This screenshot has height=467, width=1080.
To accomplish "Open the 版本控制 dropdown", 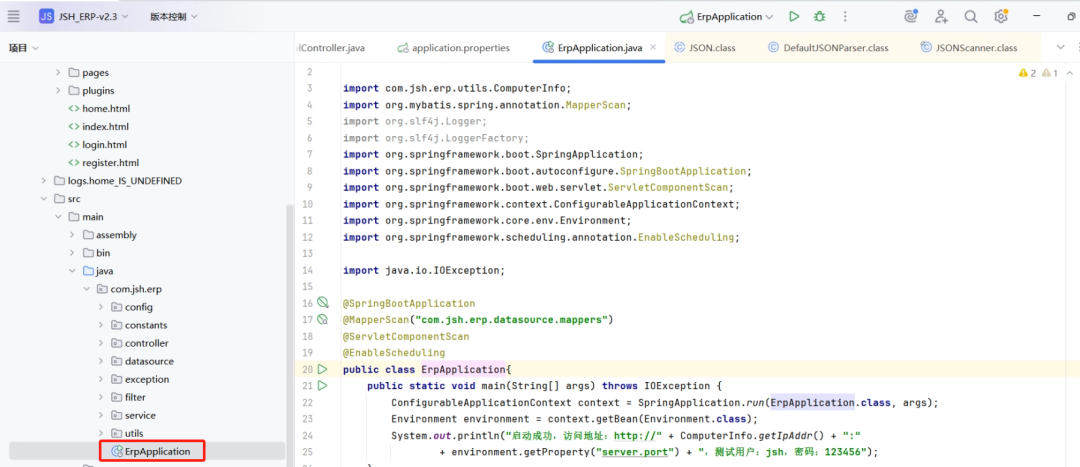I will click(174, 17).
